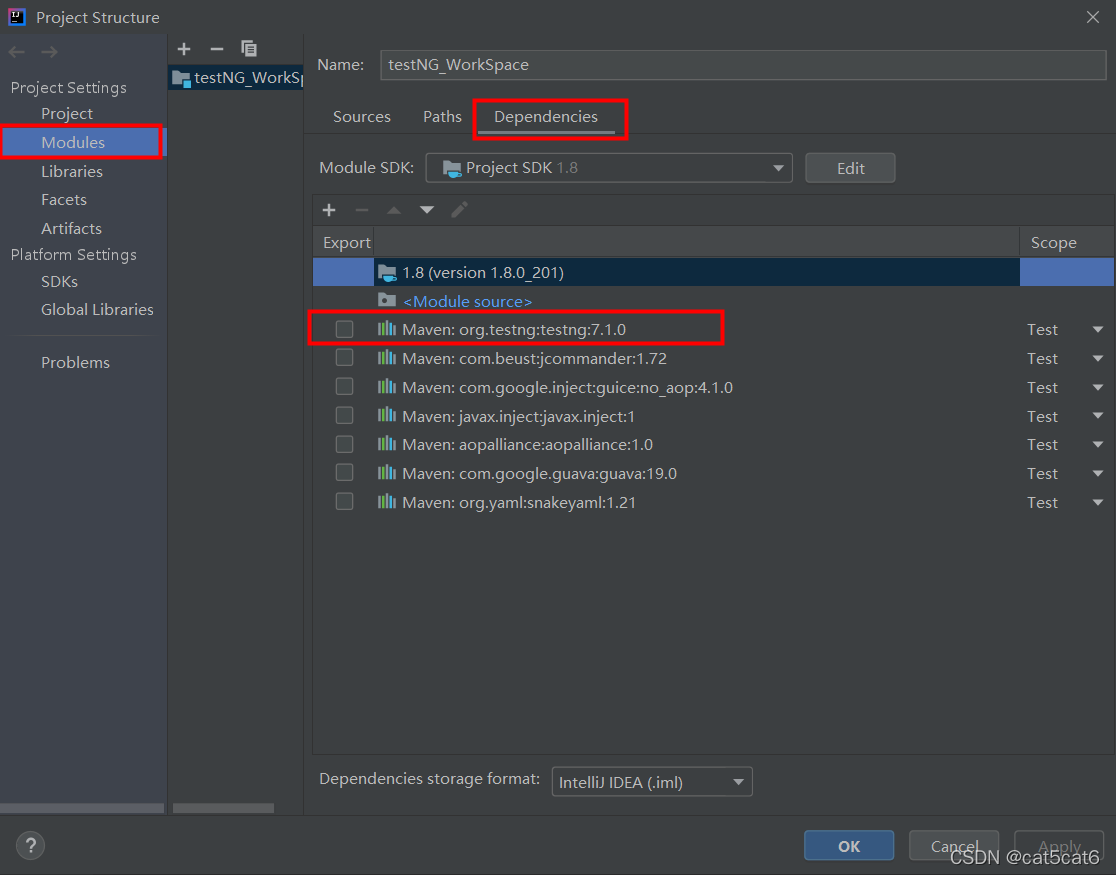
Task: Click the sidebar horizontal scrollbar
Action: click(x=82, y=808)
